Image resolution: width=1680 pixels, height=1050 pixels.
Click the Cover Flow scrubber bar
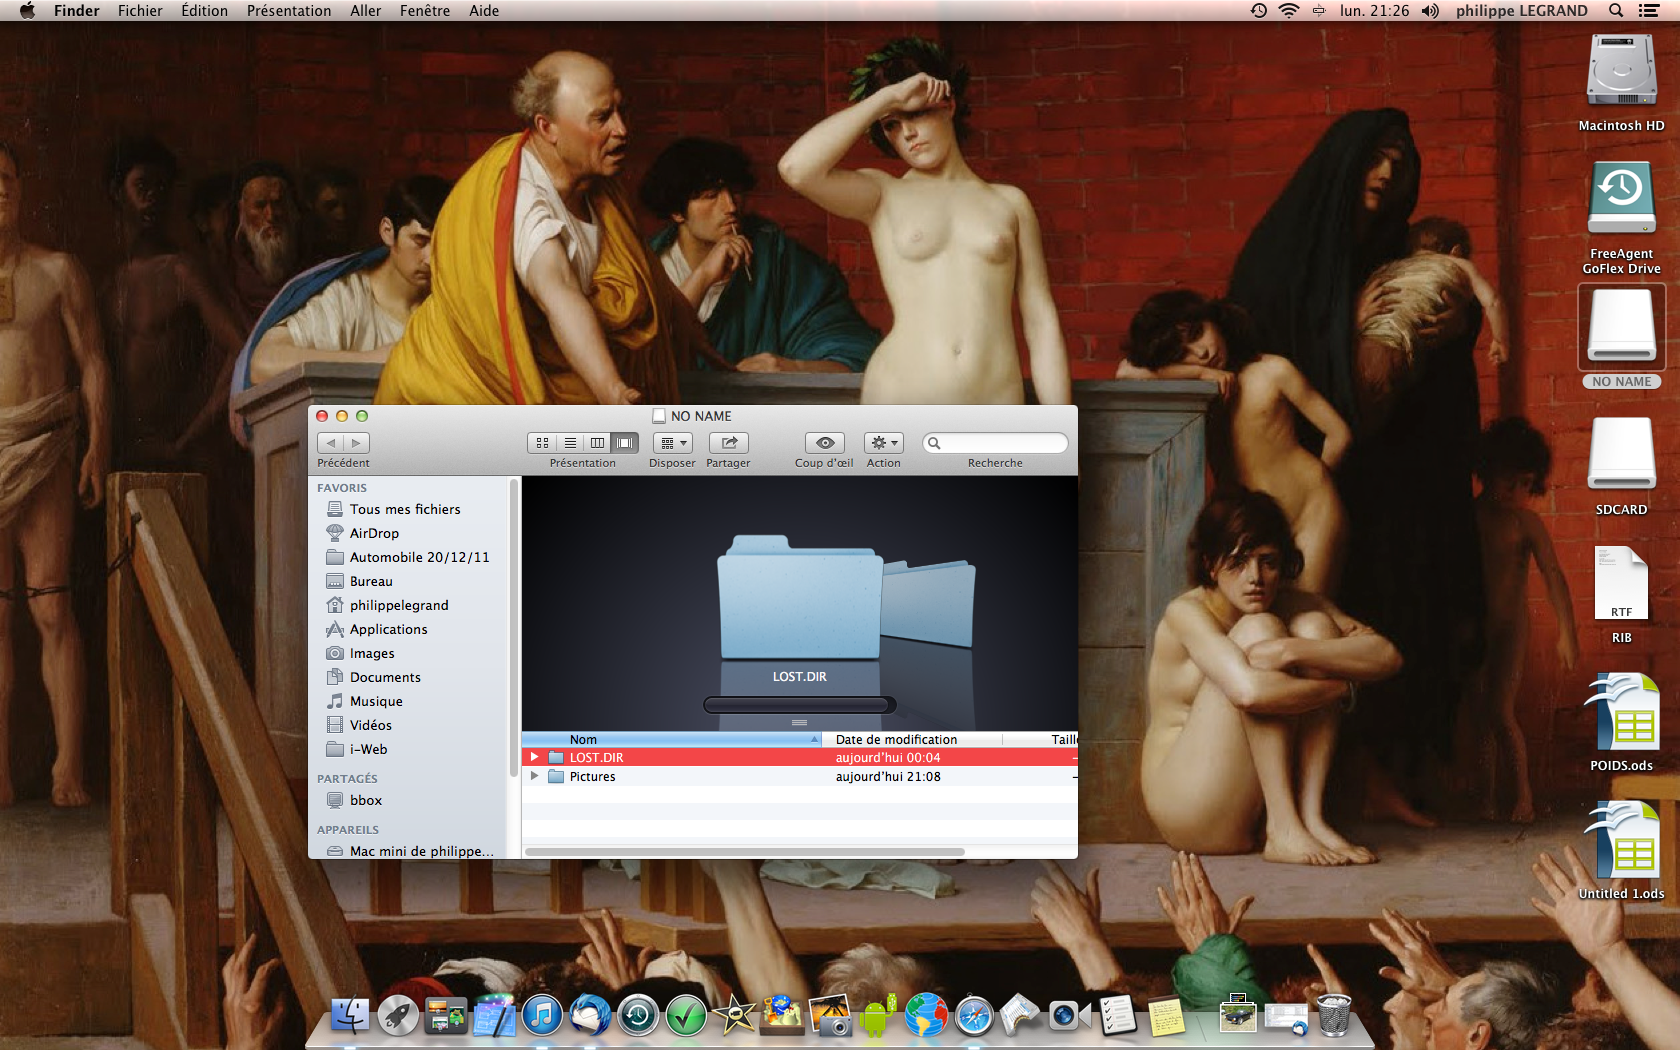tap(799, 705)
